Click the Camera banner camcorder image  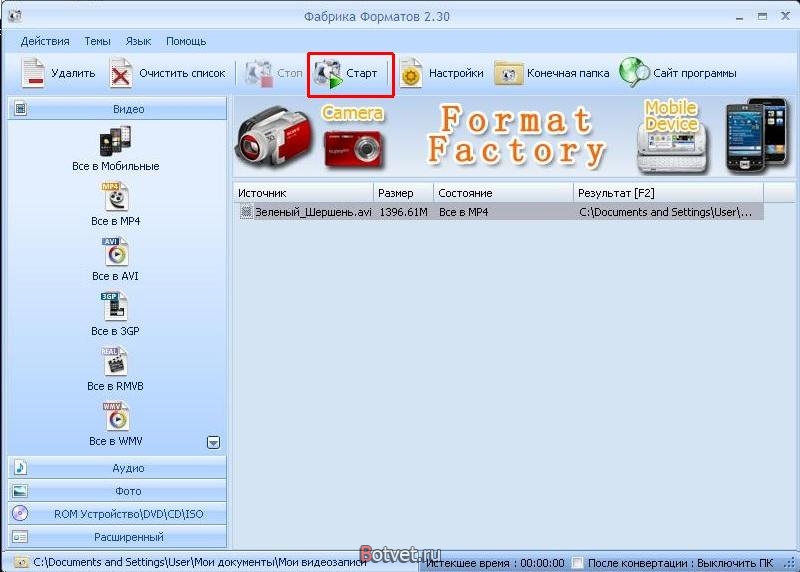(x=274, y=135)
